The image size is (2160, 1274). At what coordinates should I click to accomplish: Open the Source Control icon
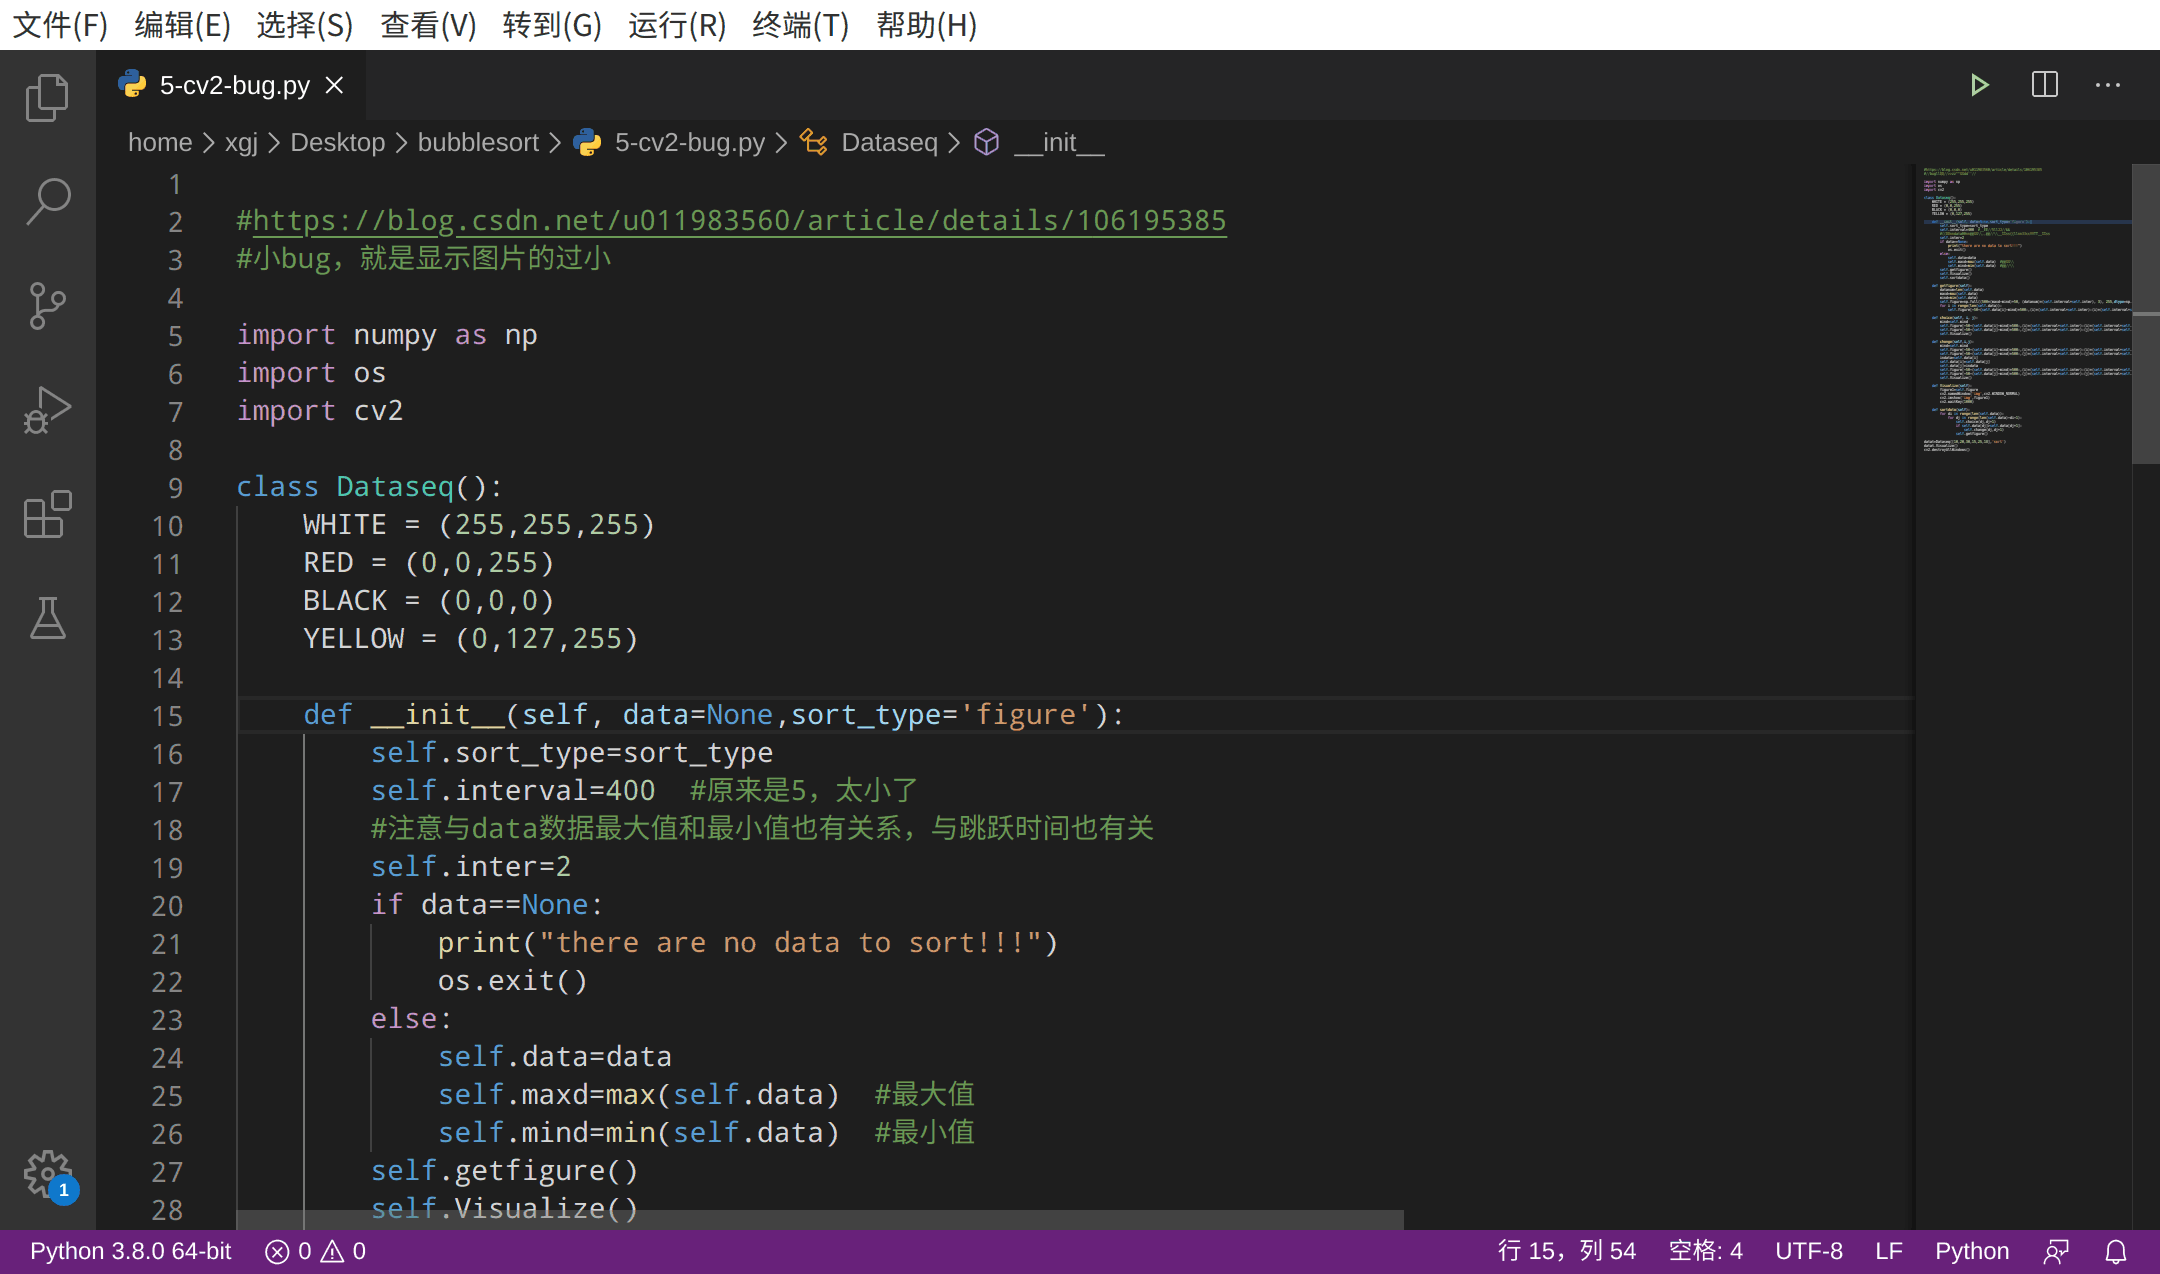click(47, 306)
